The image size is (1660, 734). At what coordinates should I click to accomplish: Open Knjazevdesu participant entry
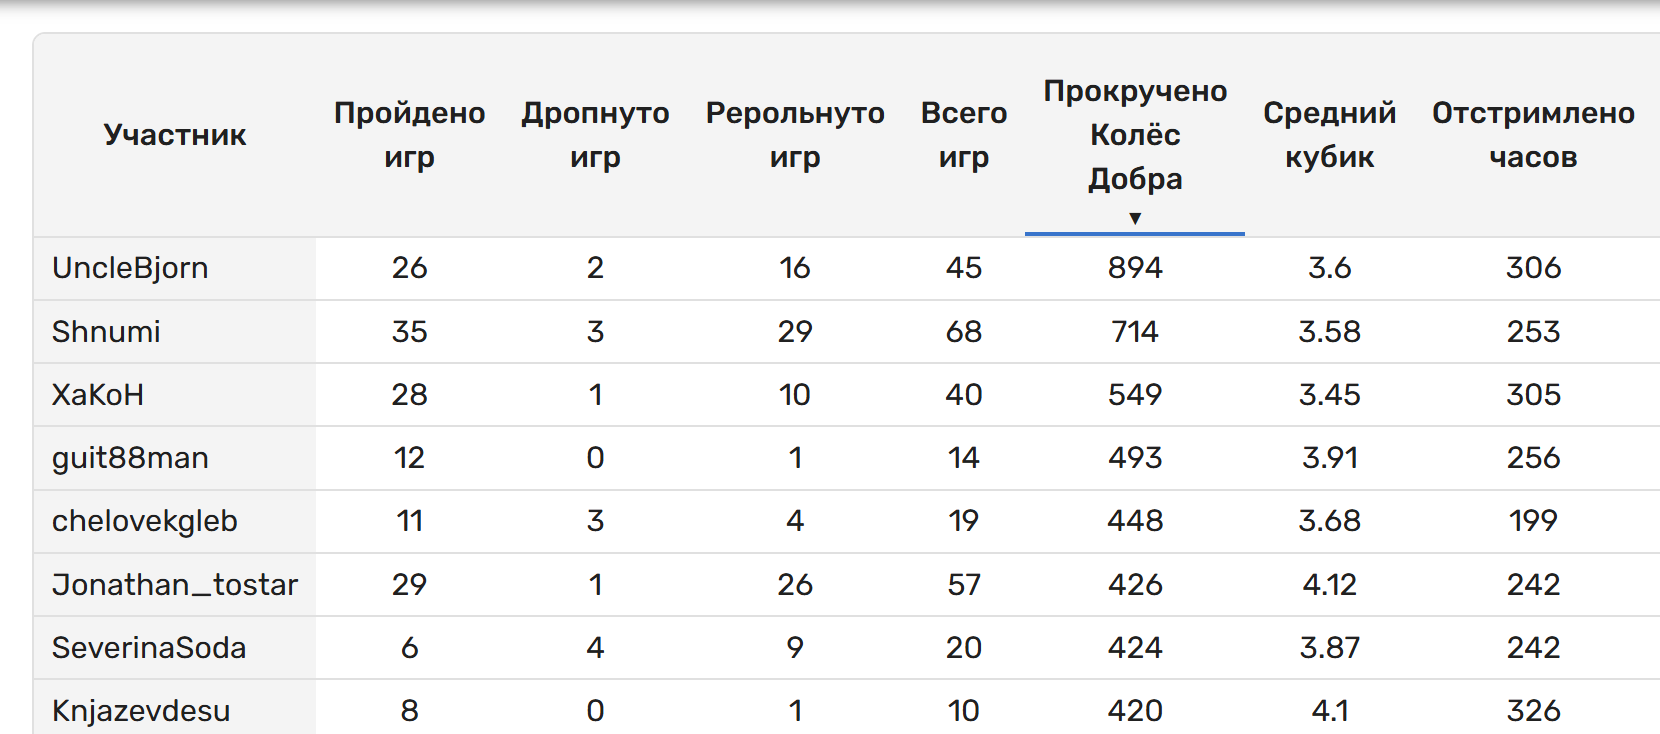tap(141, 711)
